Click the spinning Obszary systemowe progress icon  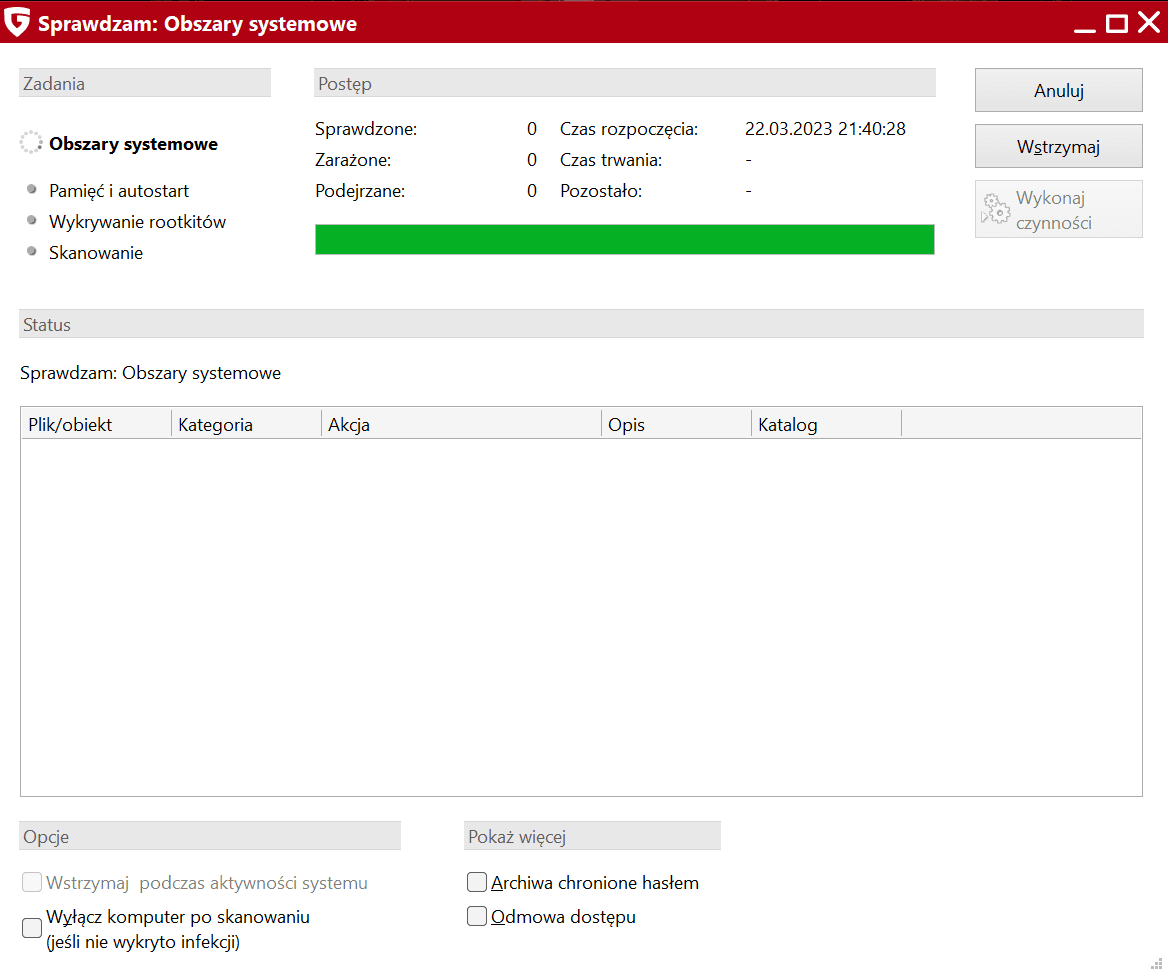pos(31,143)
